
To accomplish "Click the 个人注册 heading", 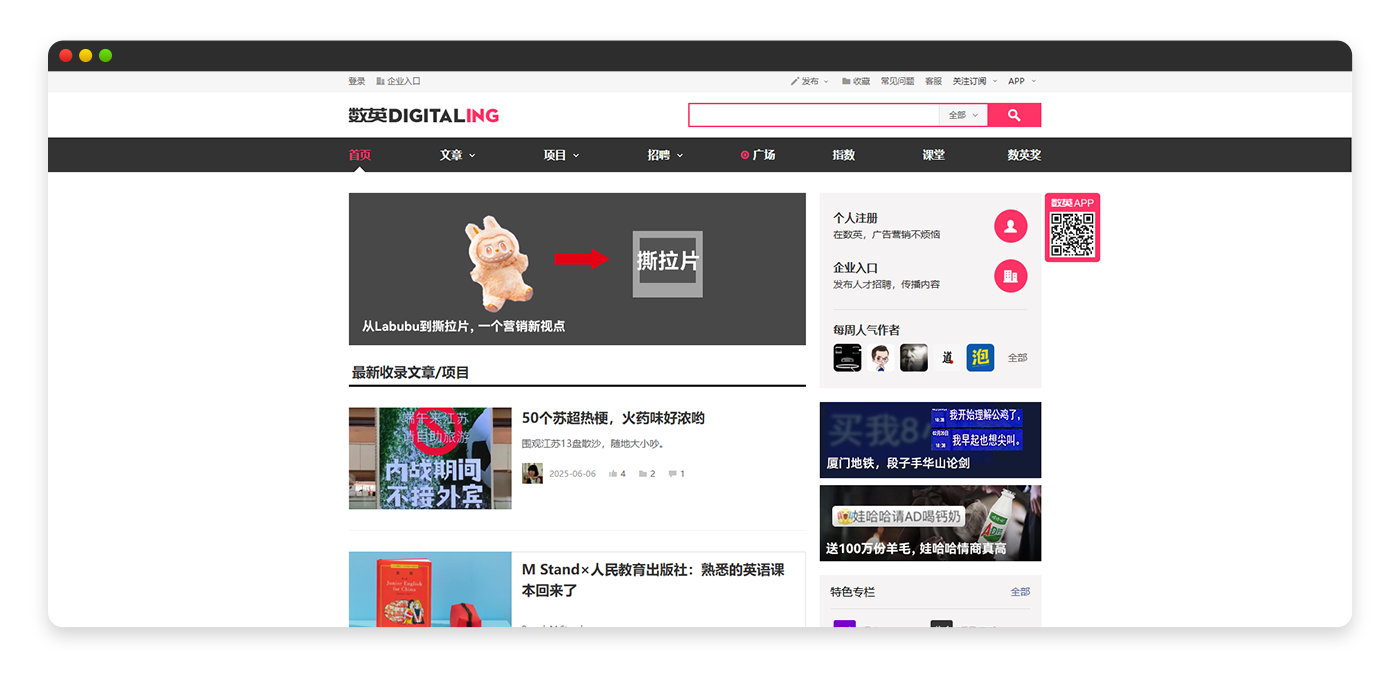I will [855, 218].
